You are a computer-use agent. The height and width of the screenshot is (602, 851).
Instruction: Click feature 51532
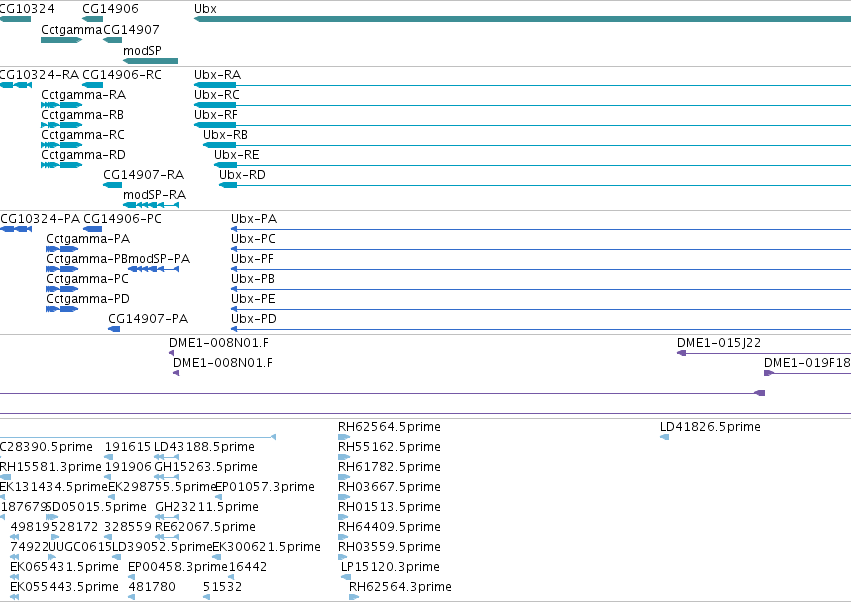point(206,597)
